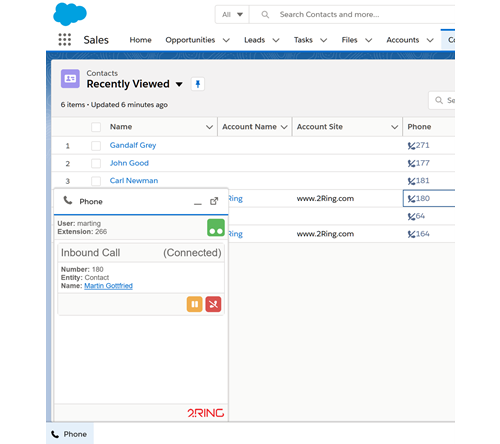Pop out the Phone panel window
The width and height of the screenshot is (500, 444).
(x=214, y=201)
